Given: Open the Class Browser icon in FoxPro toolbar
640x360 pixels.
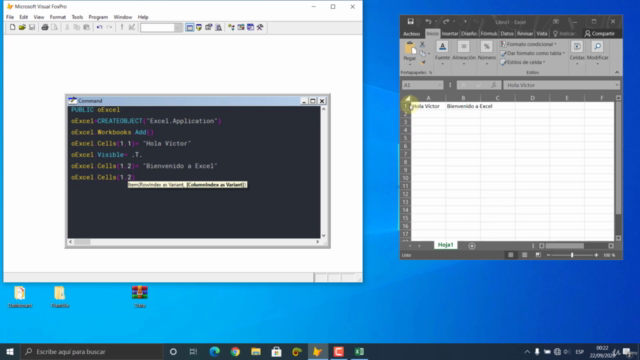Looking at the screenshot, I should (x=231, y=27).
